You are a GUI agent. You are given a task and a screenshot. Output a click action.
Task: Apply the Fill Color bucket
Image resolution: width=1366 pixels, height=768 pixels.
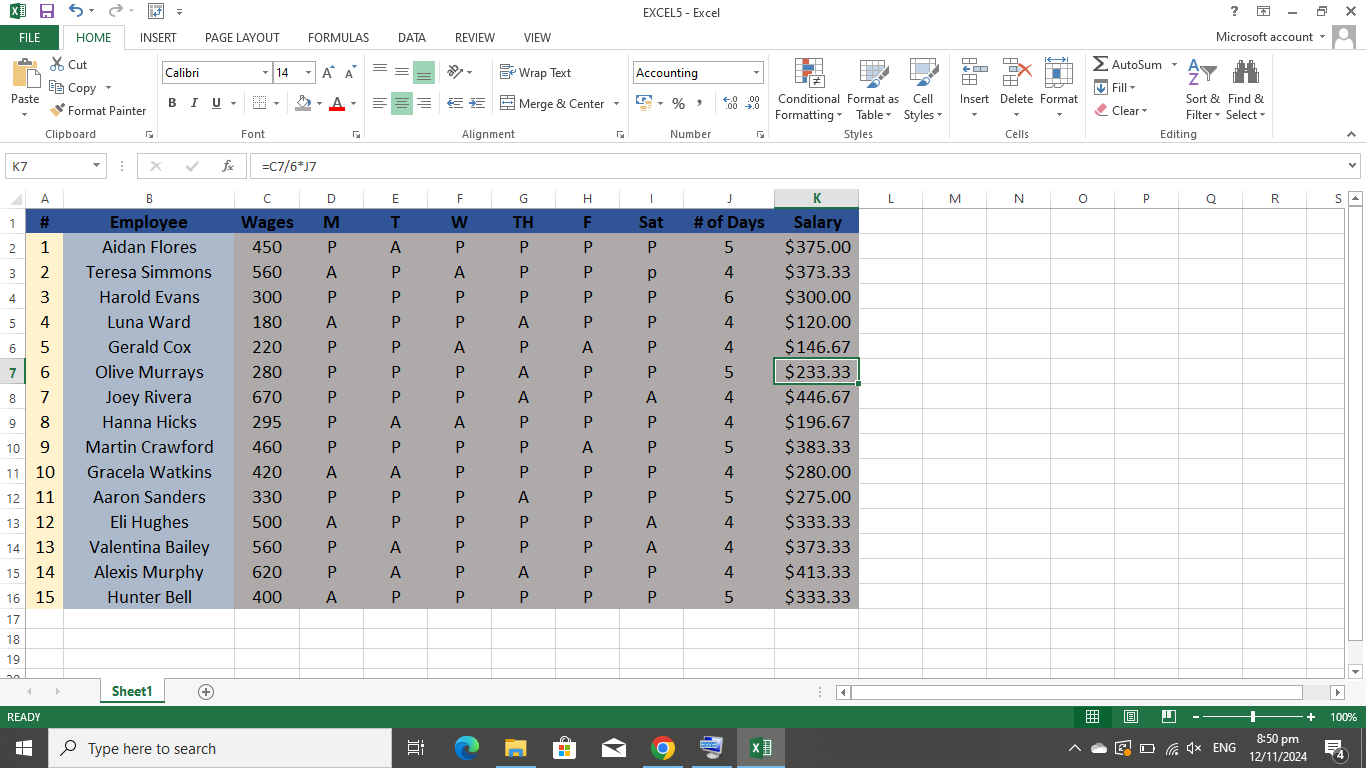304,103
